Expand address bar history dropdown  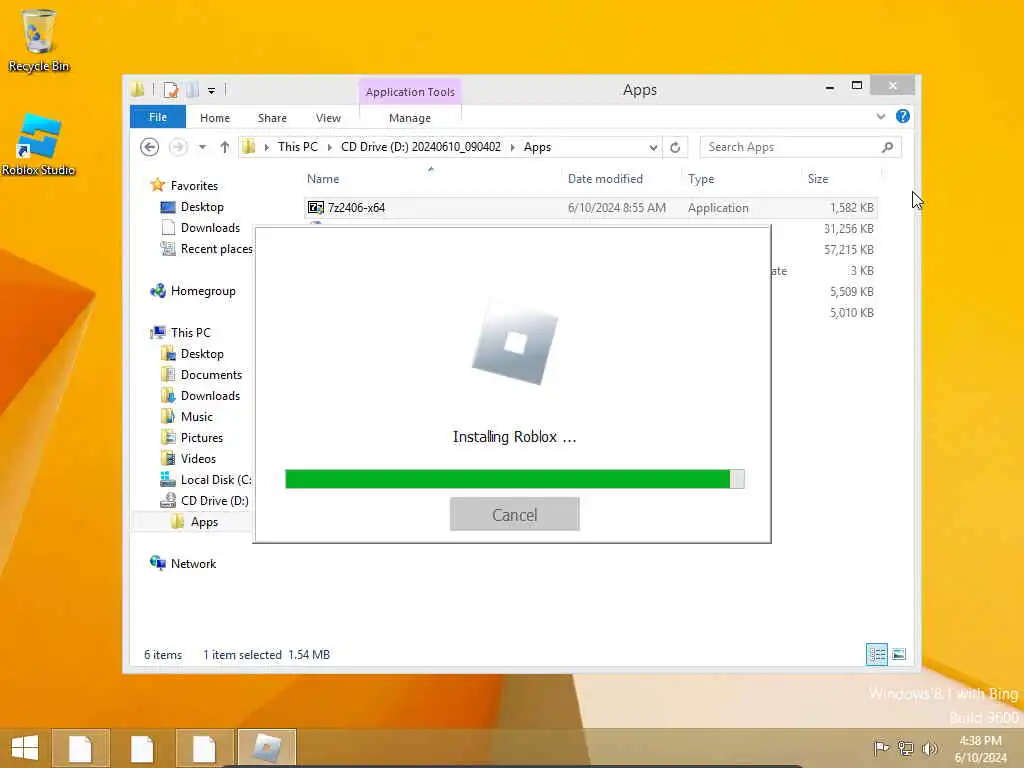pos(653,148)
